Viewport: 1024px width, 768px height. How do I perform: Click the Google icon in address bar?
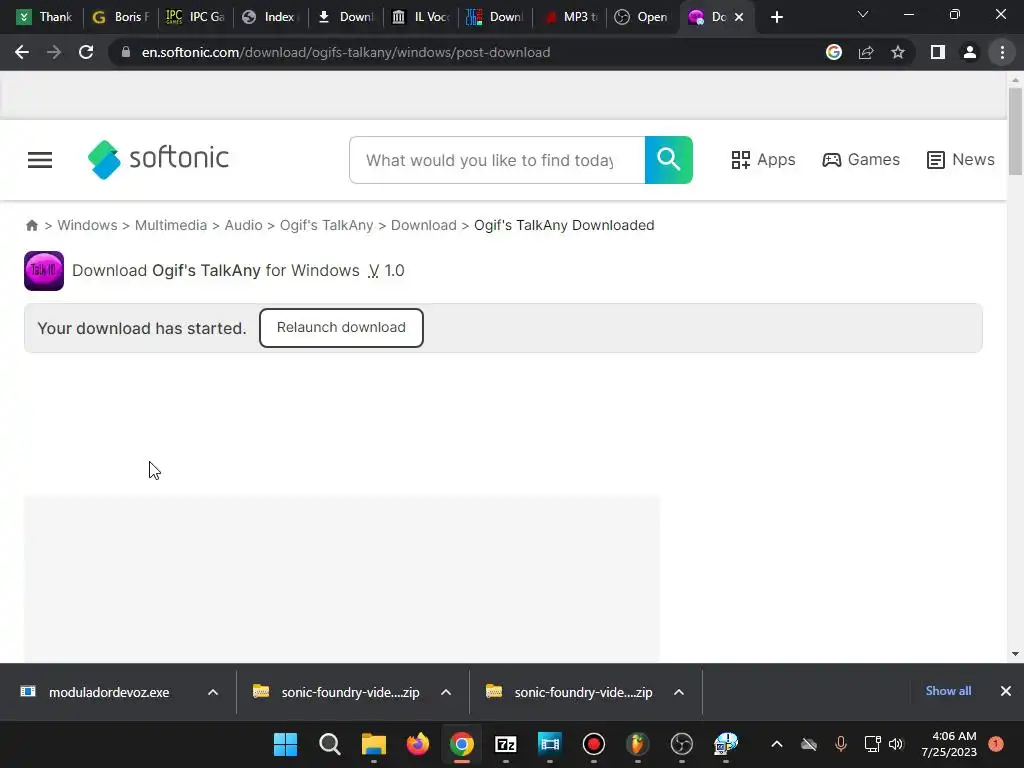point(834,52)
